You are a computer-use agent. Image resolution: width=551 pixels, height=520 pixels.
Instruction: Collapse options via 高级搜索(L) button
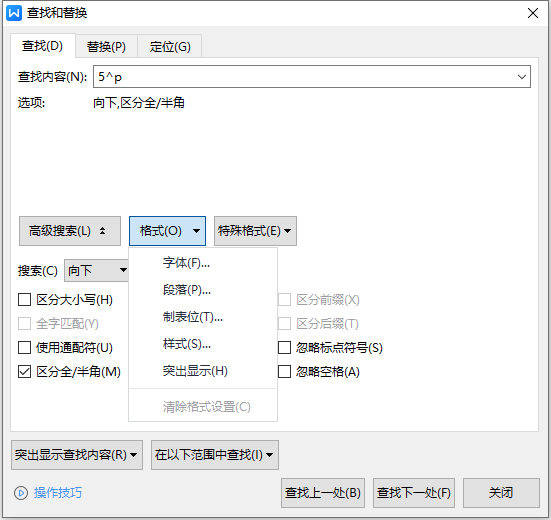70,231
